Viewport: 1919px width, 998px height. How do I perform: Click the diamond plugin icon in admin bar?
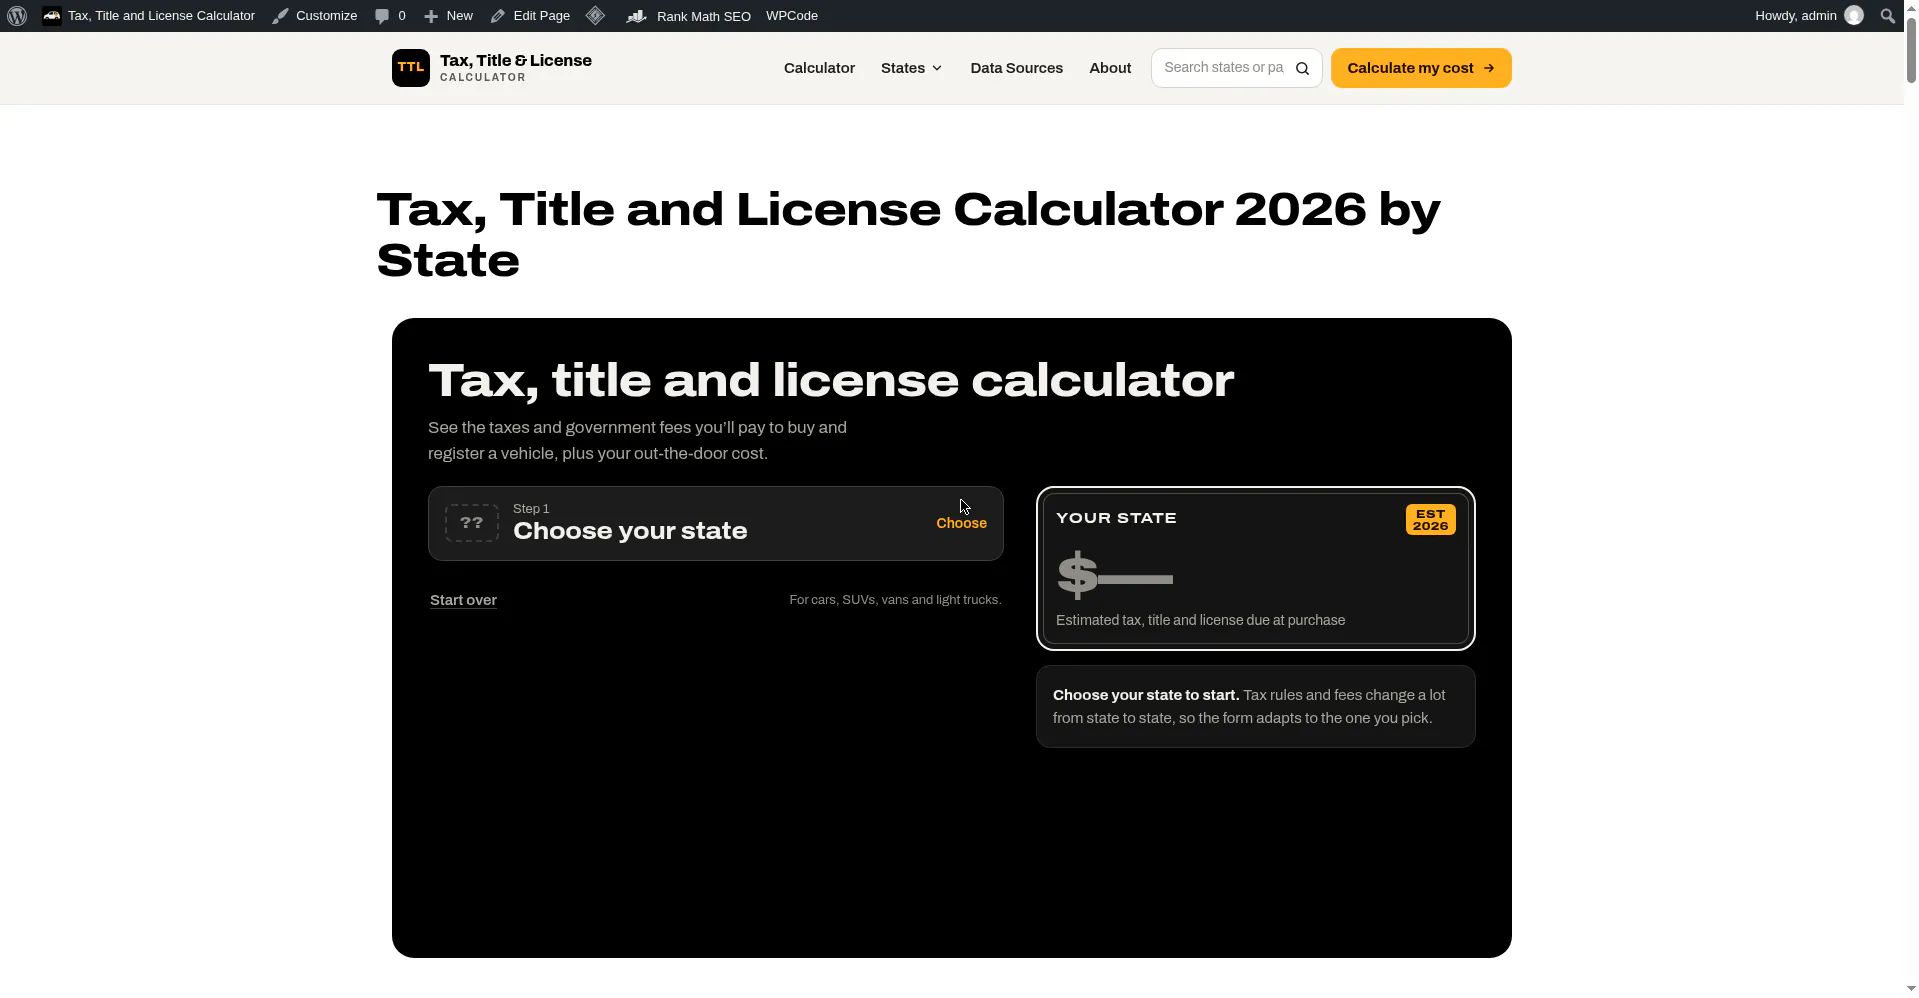(595, 15)
